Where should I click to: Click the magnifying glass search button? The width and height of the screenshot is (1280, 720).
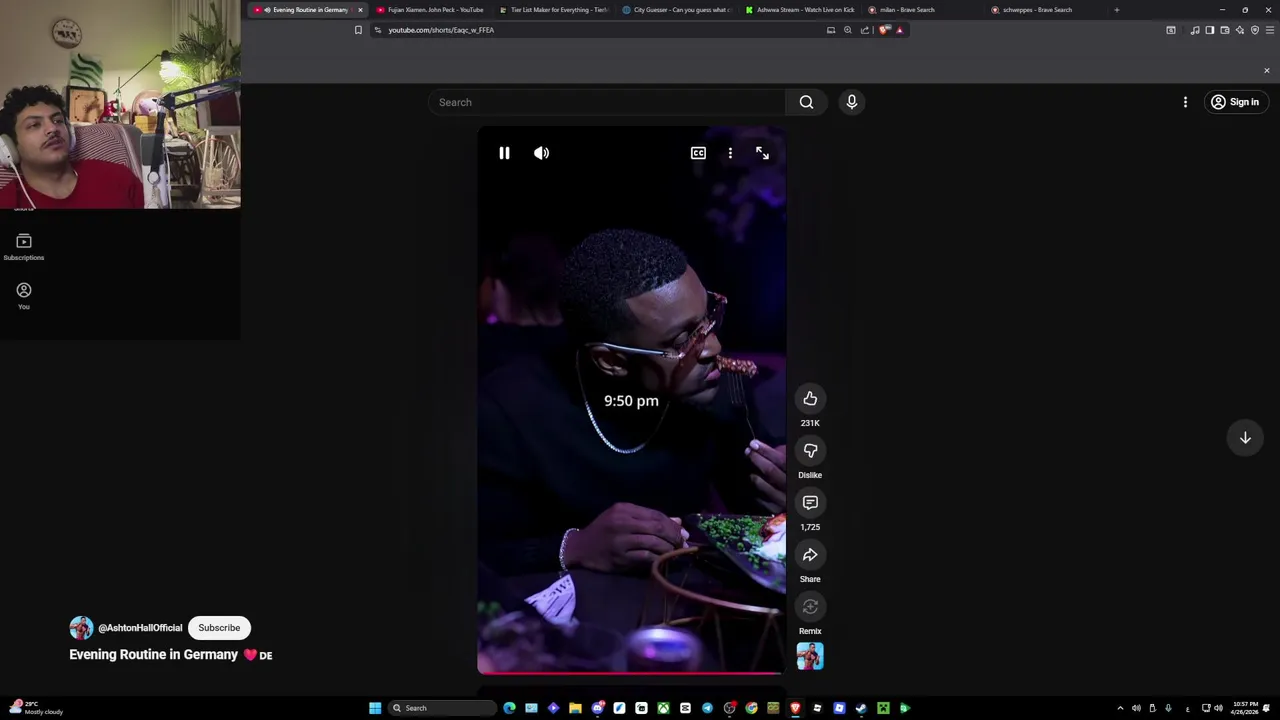(806, 102)
